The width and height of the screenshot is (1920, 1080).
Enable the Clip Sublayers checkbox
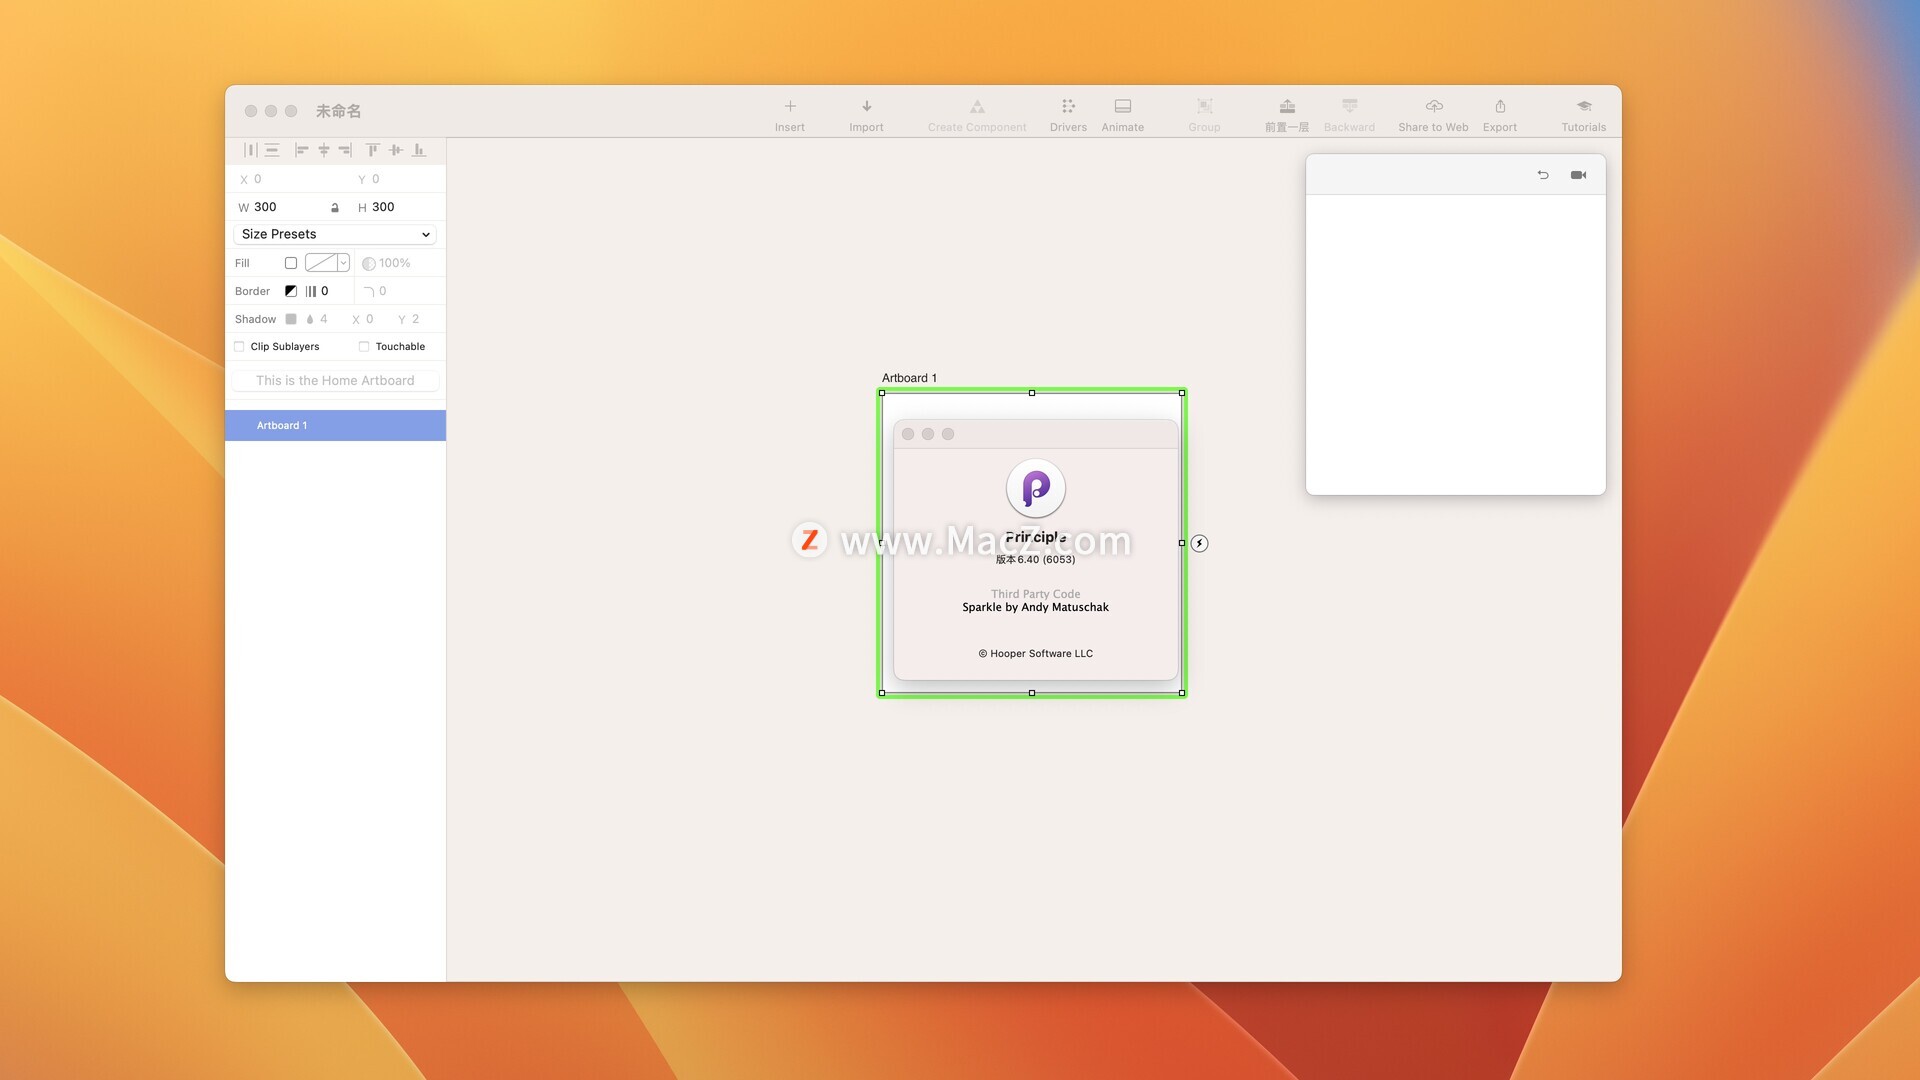coord(240,347)
